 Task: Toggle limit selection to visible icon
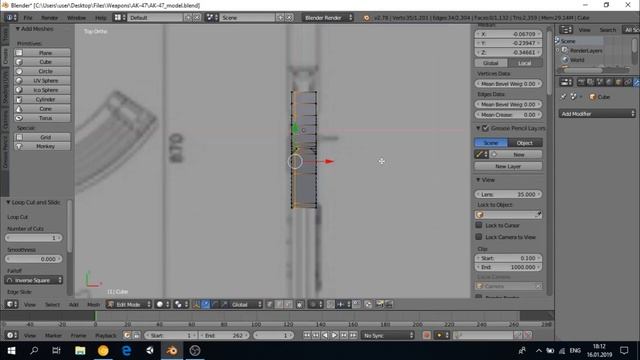pyautogui.click(x=300, y=304)
